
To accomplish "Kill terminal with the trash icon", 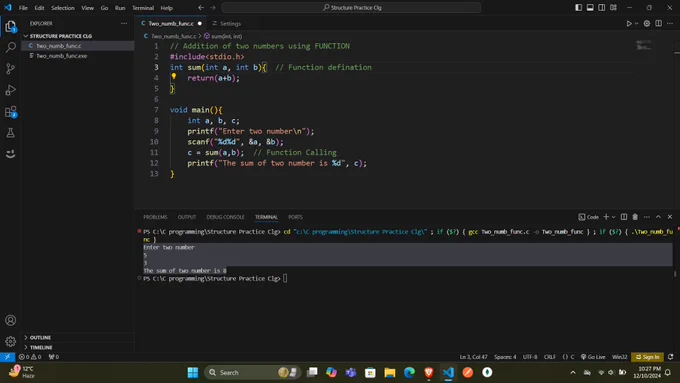I will click(635, 217).
